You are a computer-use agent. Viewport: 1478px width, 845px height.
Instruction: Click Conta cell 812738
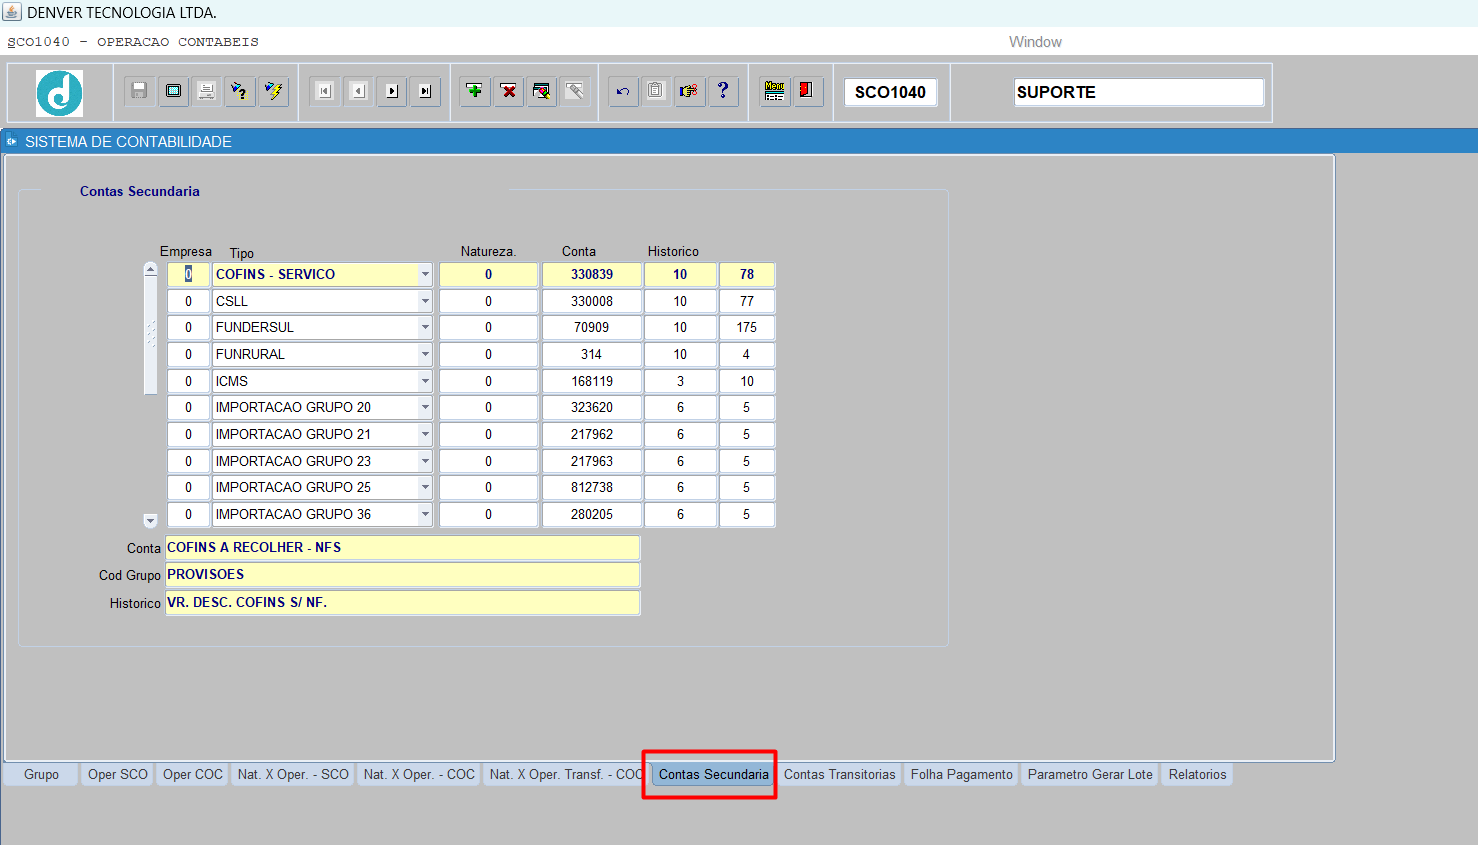(592, 487)
